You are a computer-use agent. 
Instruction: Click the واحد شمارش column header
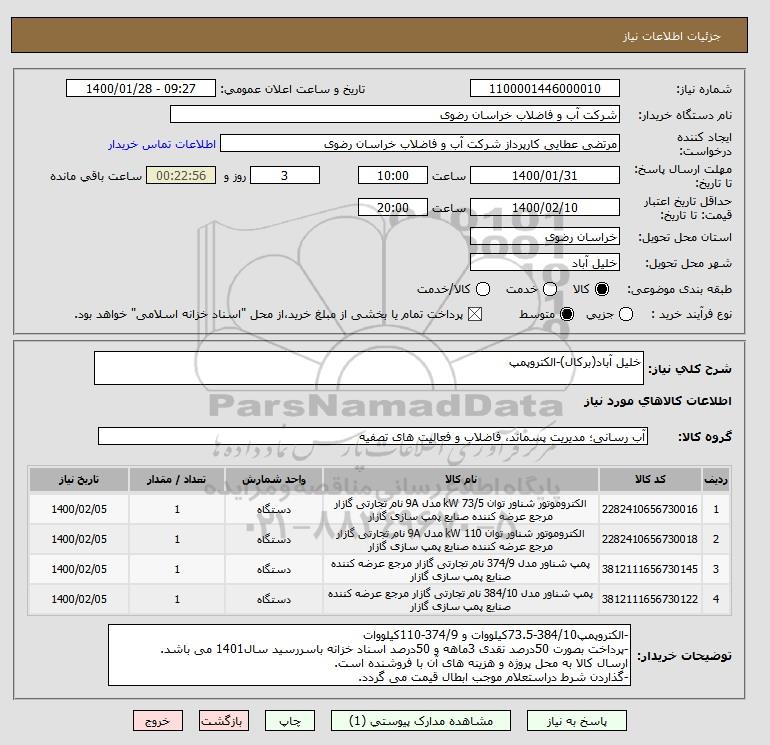pyautogui.click(x=274, y=479)
